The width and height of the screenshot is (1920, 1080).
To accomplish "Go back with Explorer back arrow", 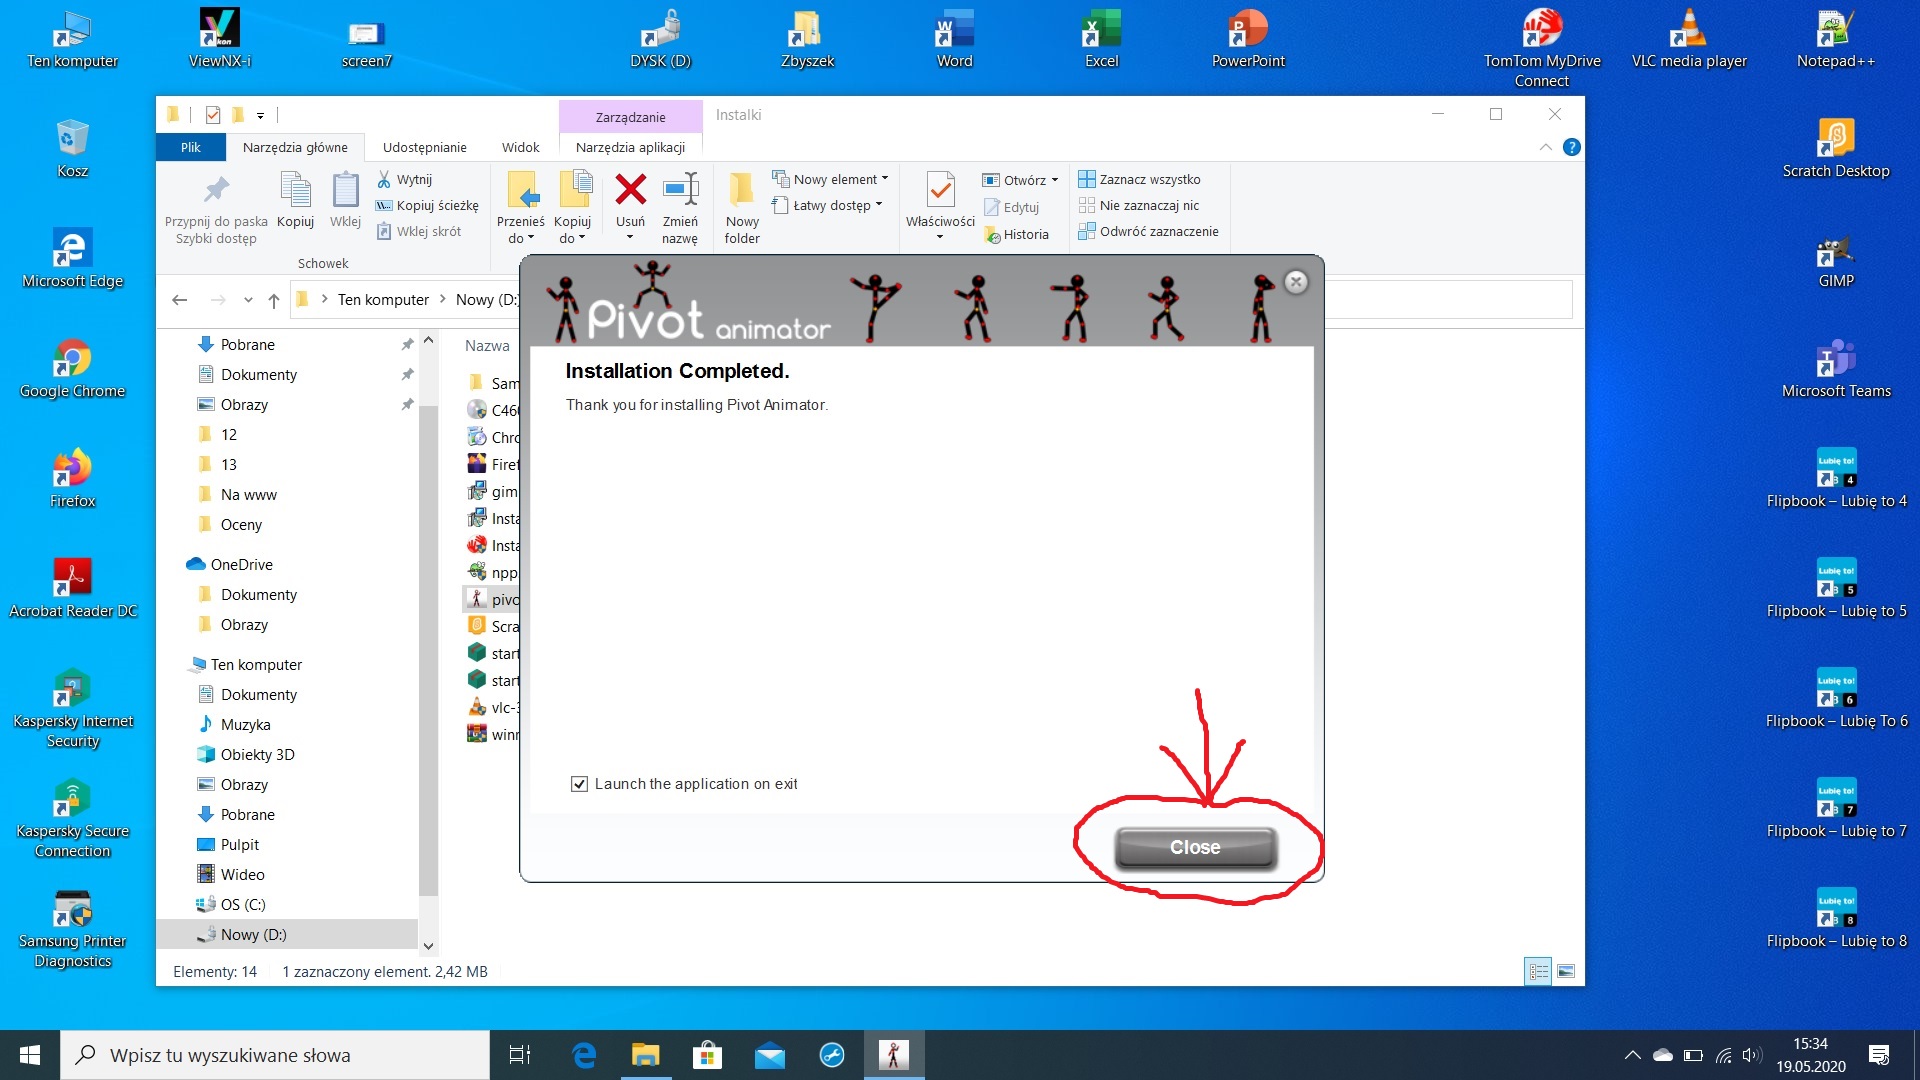I will point(179,300).
